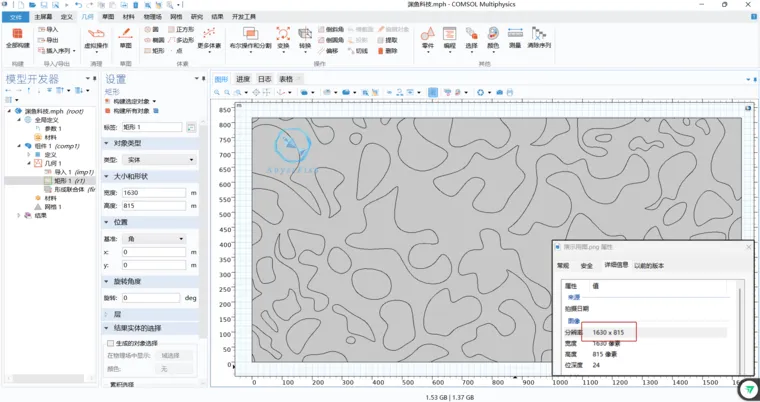Click the 宽度 input field showing 1630

coord(154,193)
